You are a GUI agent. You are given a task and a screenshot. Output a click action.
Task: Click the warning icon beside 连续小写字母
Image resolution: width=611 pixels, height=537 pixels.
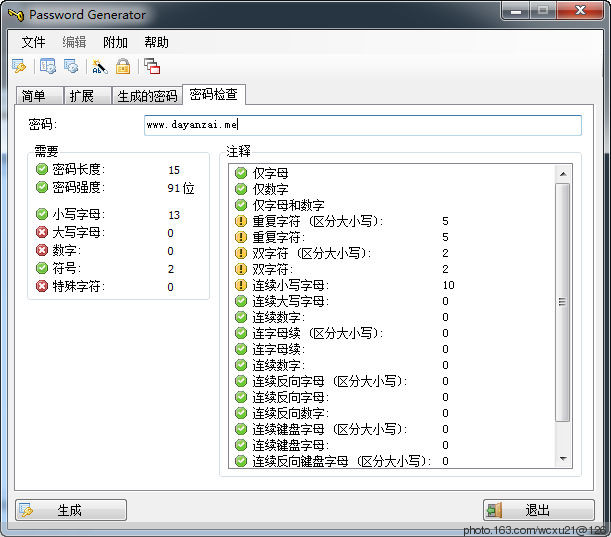point(241,285)
